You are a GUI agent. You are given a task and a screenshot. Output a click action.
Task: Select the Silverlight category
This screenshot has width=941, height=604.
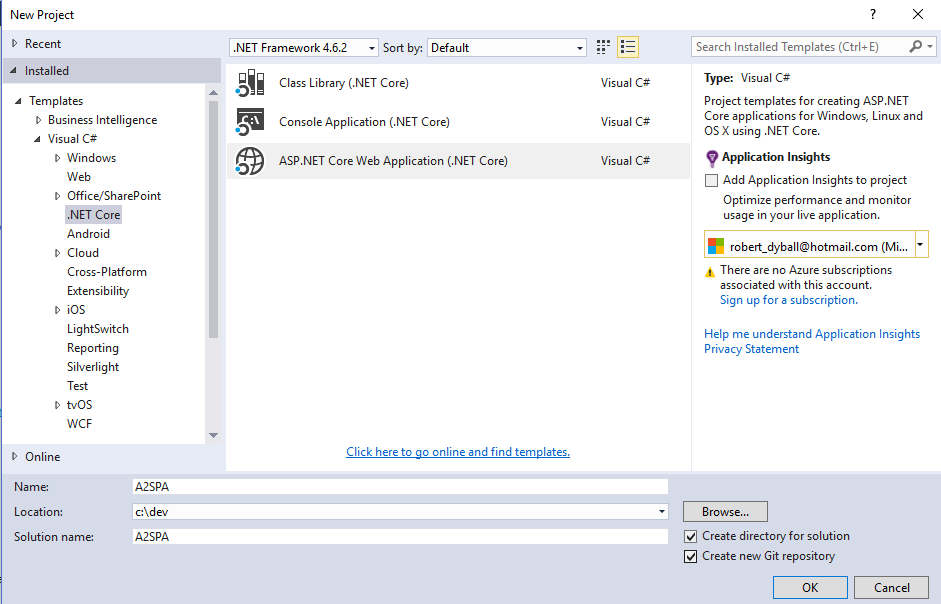(x=93, y=367)
